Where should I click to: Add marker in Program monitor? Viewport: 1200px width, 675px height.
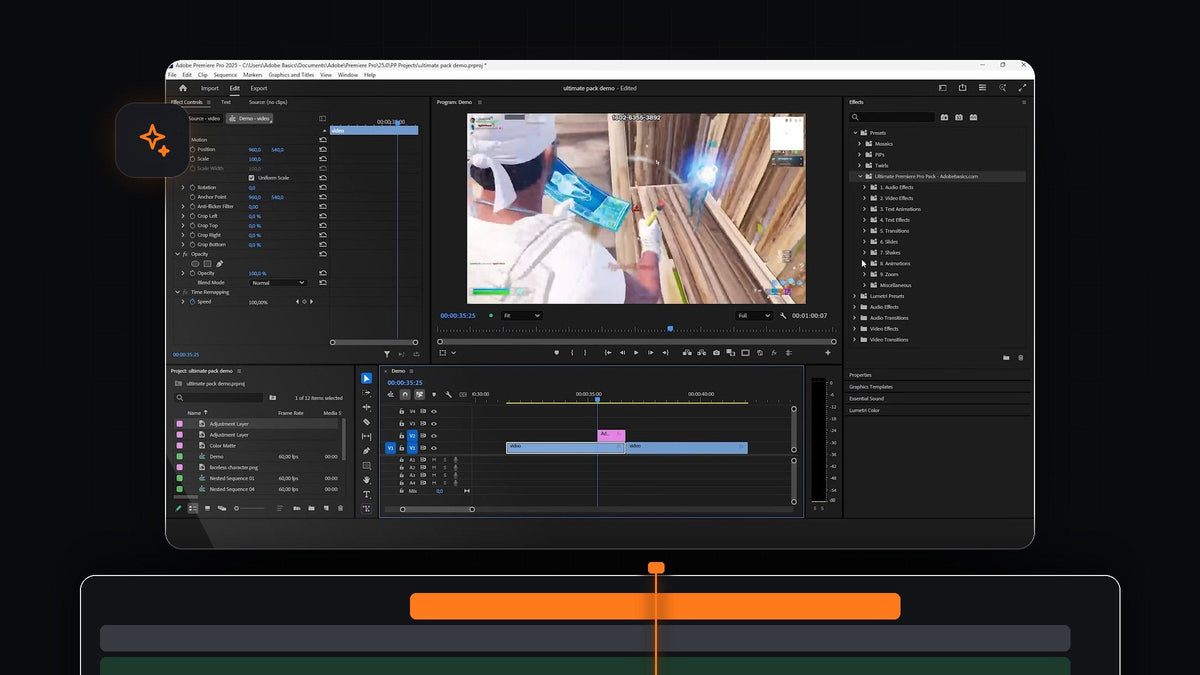(x=557, y=353)
